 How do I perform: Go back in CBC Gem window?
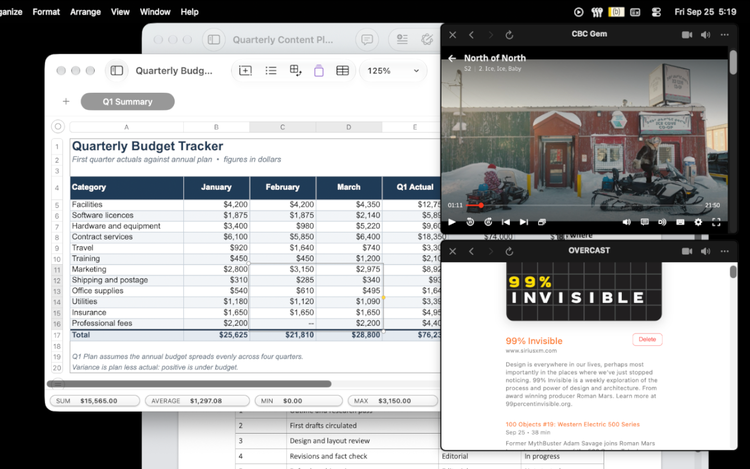471,34
